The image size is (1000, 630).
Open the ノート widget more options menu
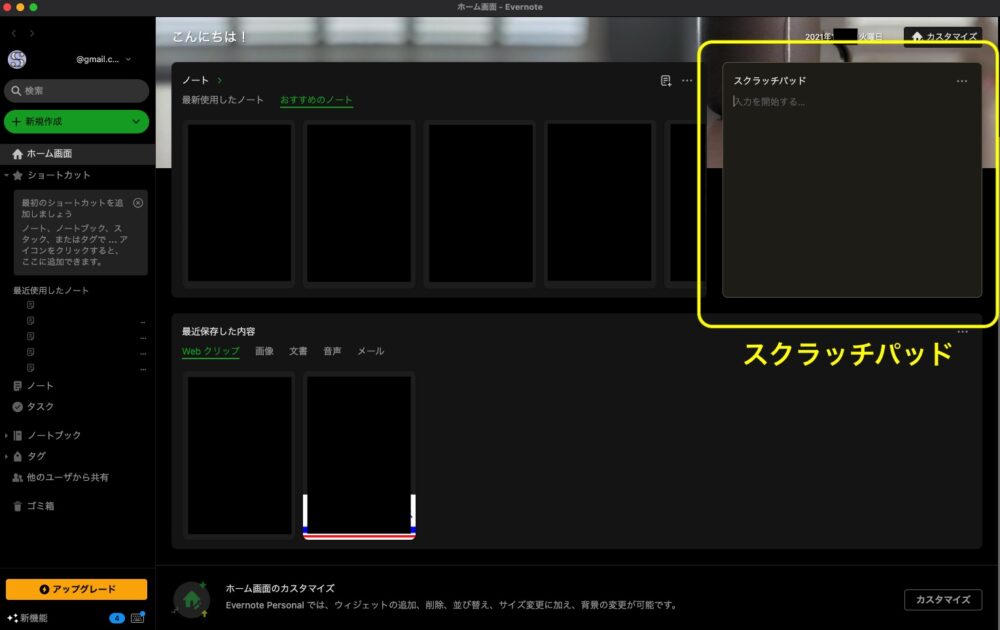687,80
